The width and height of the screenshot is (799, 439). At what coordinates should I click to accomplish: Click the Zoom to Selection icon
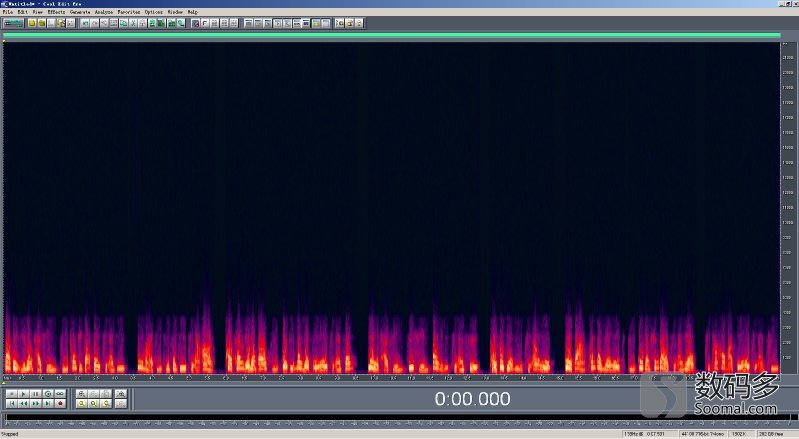coord(121,394)
